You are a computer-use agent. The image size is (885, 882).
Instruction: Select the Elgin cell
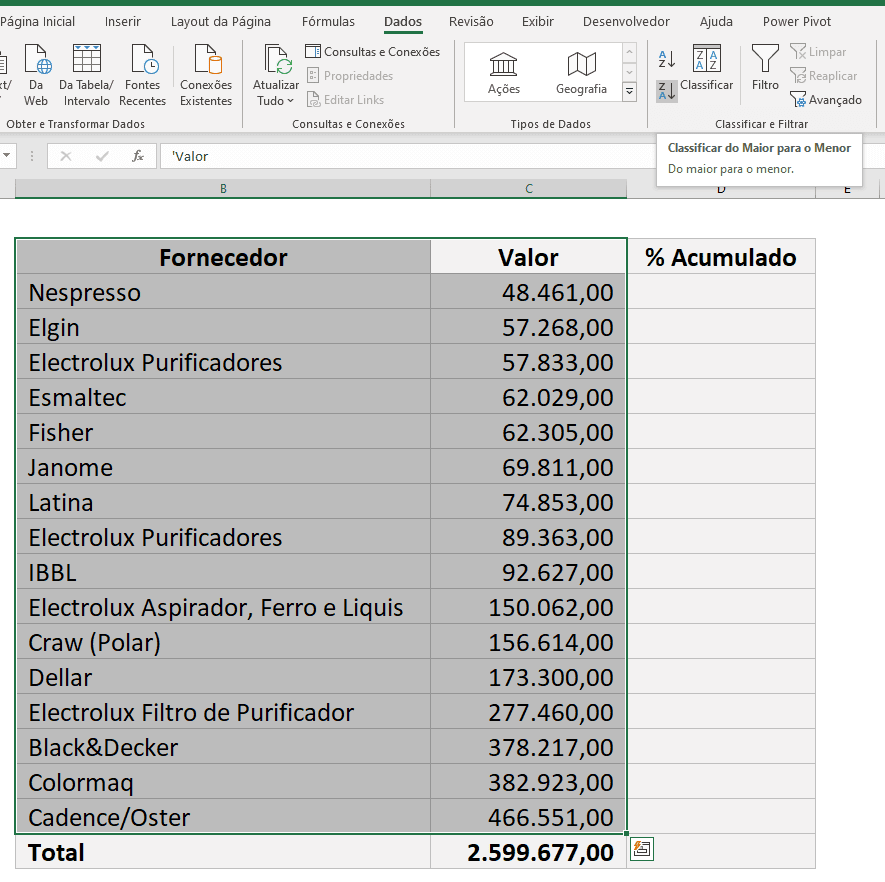point(224,327)
